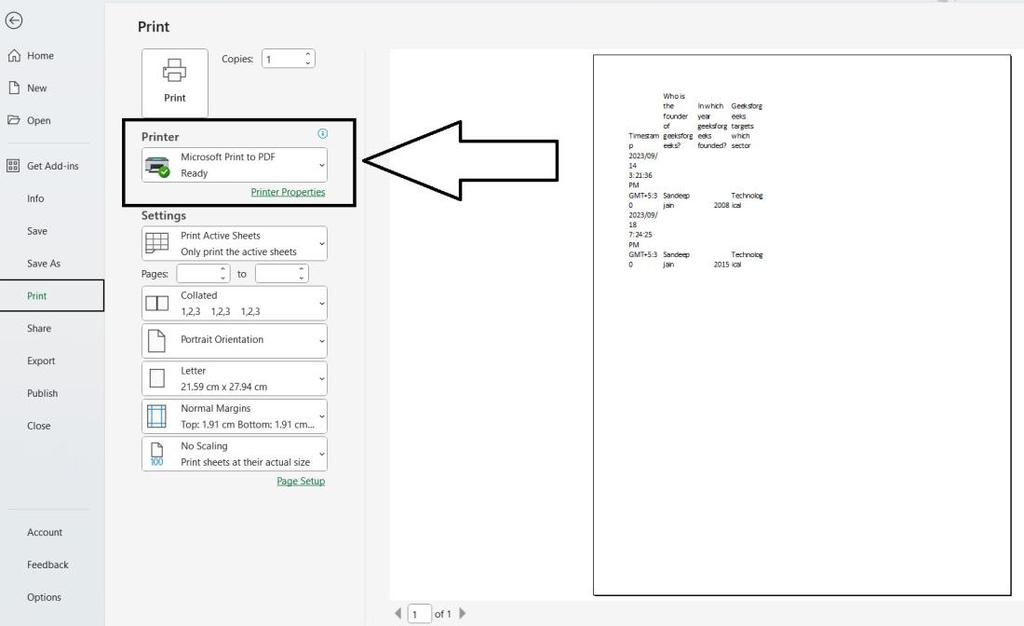
Task: Go to the Info page
Action: [35, 198]
